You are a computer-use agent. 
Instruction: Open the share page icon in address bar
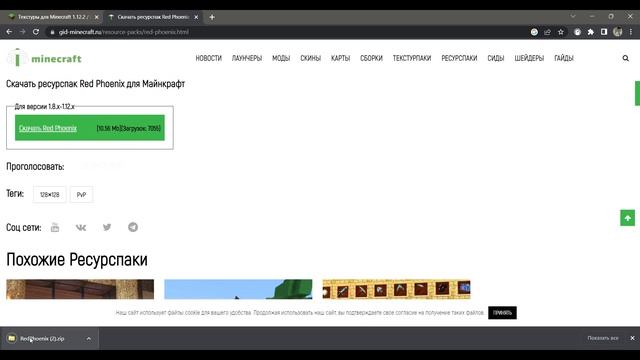point(547,32)
